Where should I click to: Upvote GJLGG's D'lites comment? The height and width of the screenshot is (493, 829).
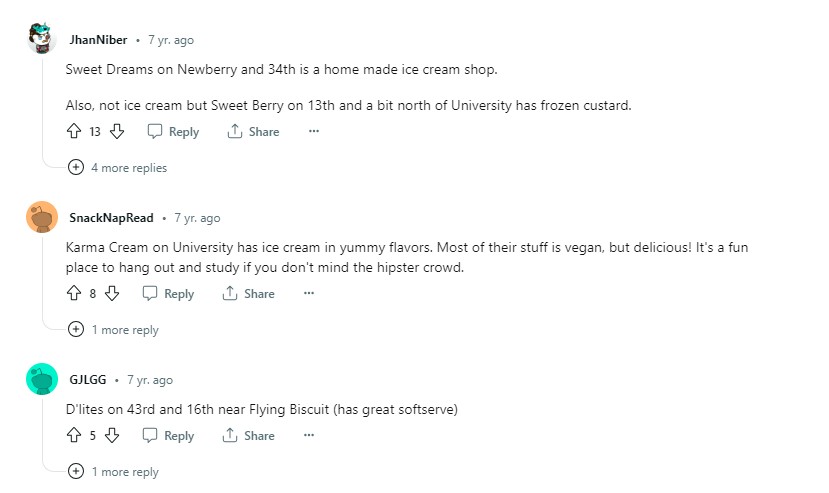tap(73, 436)
